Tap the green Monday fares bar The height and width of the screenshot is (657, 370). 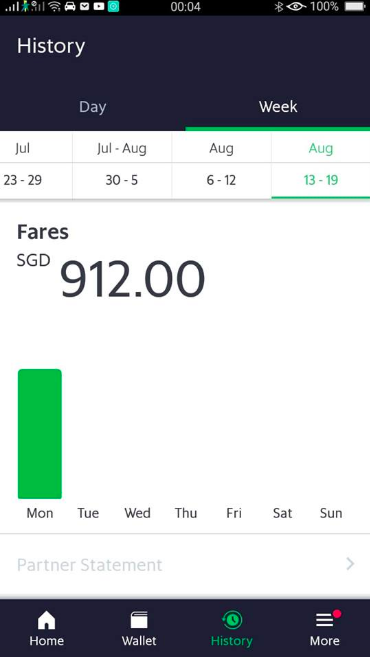click(40, 434)
